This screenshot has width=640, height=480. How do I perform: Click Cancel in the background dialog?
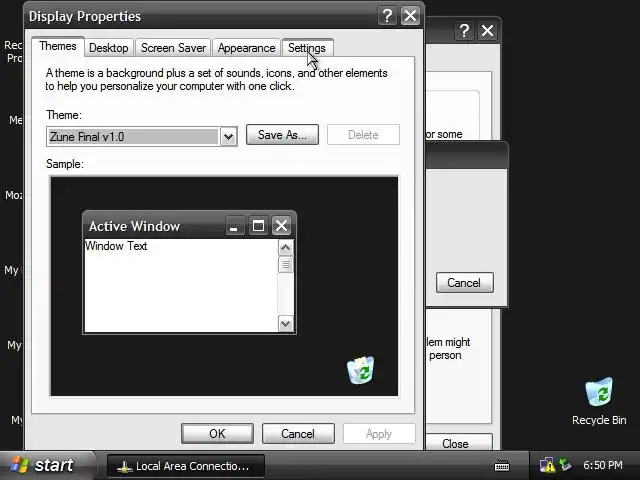pos(464,282)
